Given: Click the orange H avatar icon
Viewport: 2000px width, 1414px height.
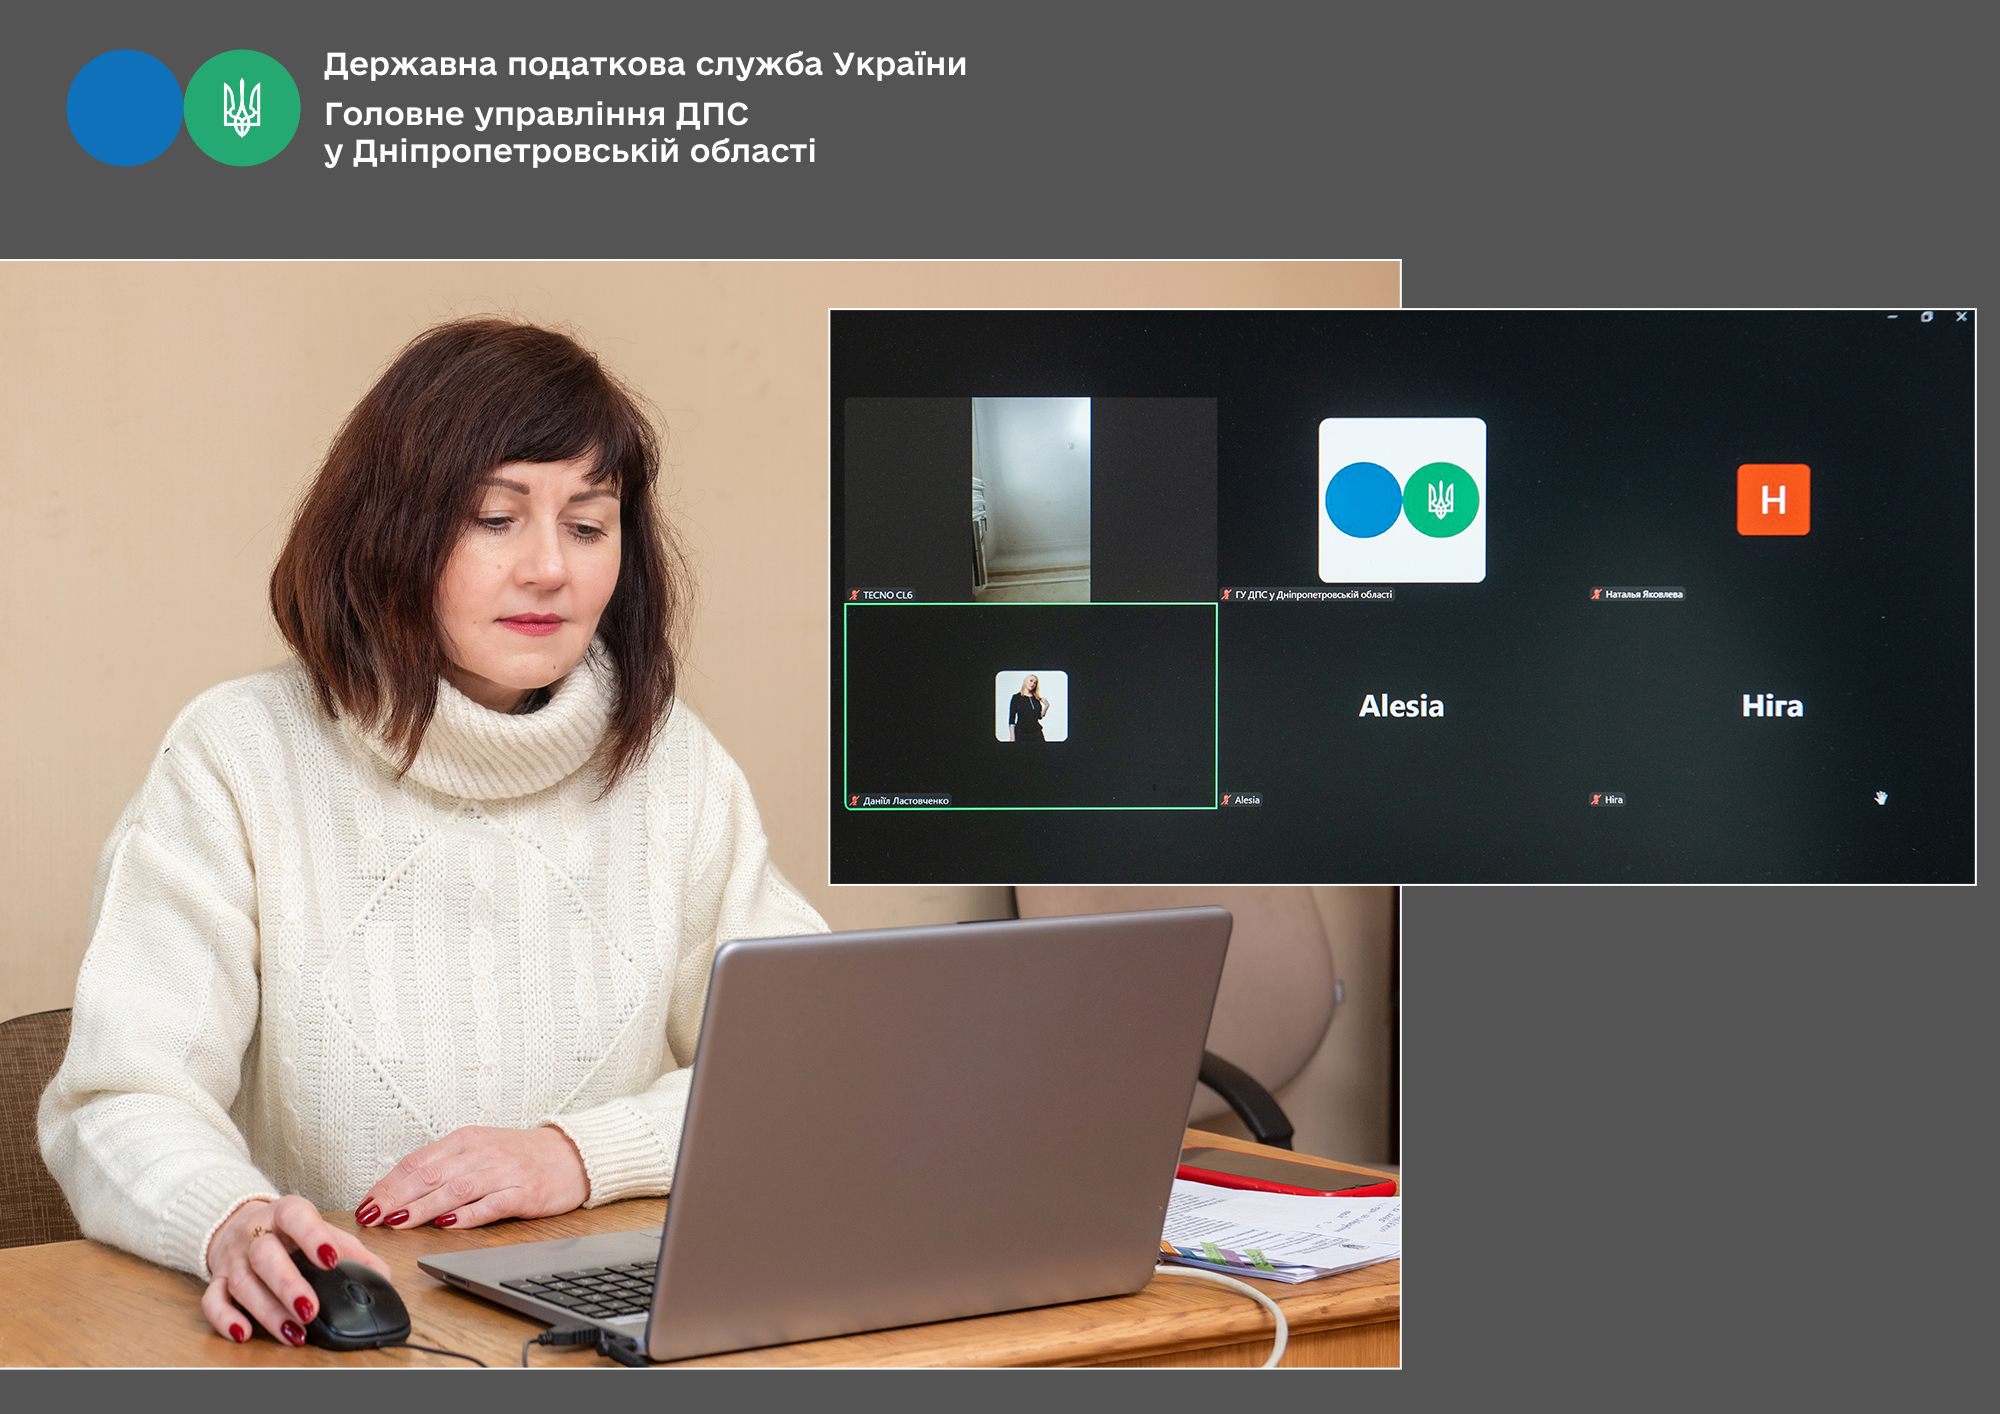Looking at the screenshot, I should [1772, 499].
